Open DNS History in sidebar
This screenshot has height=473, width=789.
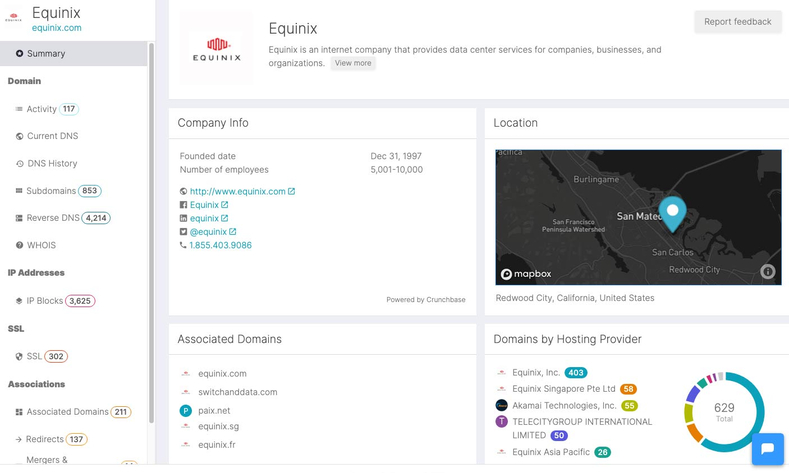[x=52, y=164]
